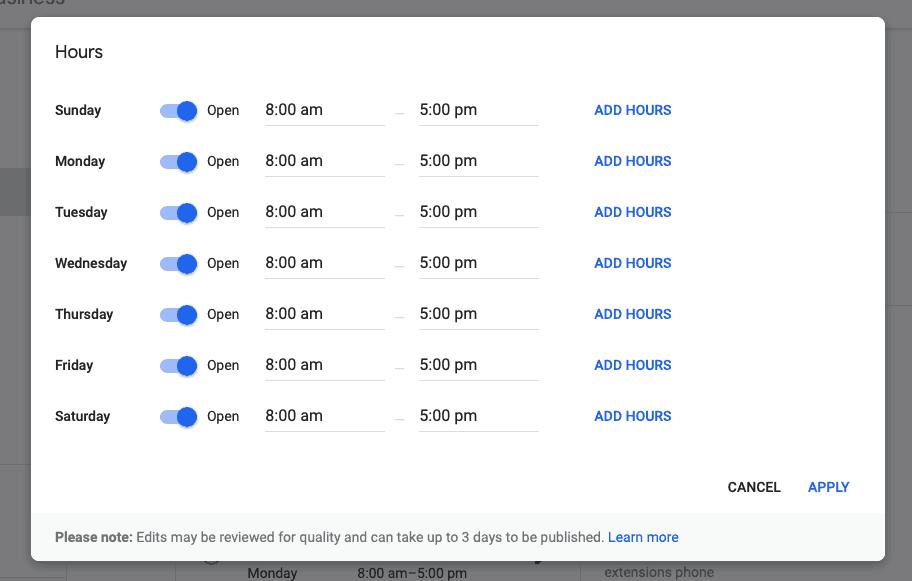Viewport: 912px width, 581px height.
Task: Edit Thursday closing time field
Action: pos(478,315)
